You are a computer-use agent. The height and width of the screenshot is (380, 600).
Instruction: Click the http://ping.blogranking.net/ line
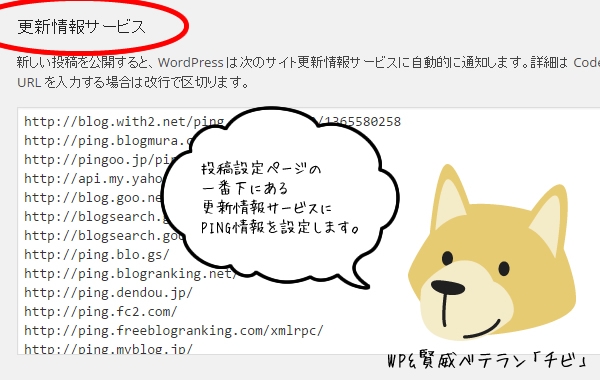[131, 274]
